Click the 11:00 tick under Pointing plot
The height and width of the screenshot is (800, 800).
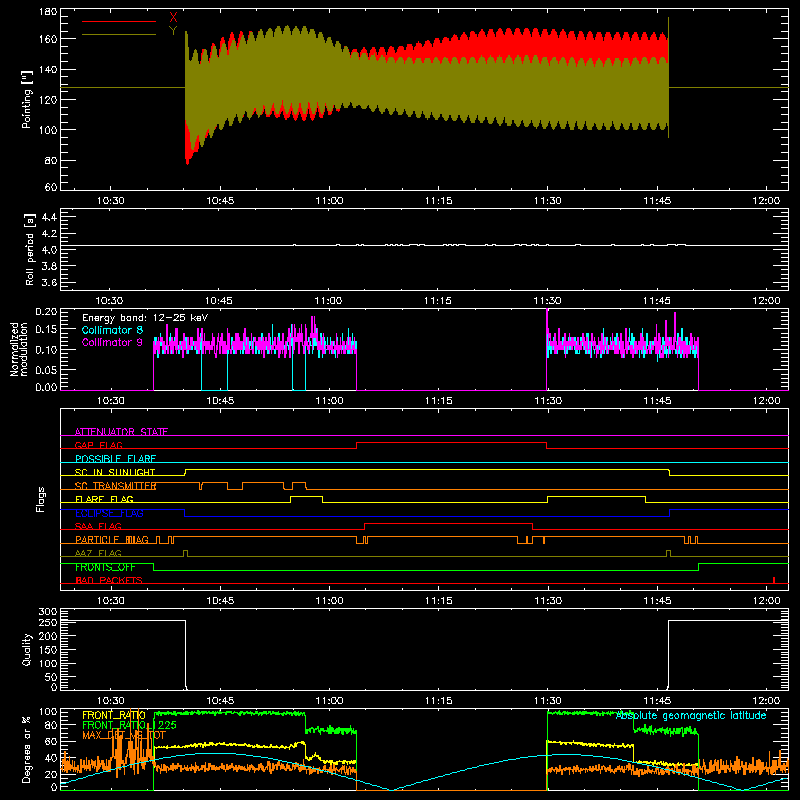329,201
